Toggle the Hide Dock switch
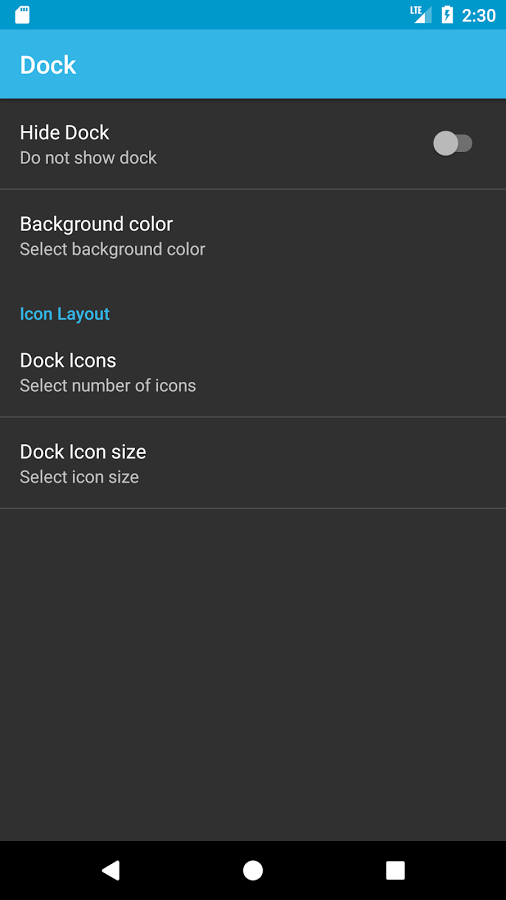 pos(453,143)
